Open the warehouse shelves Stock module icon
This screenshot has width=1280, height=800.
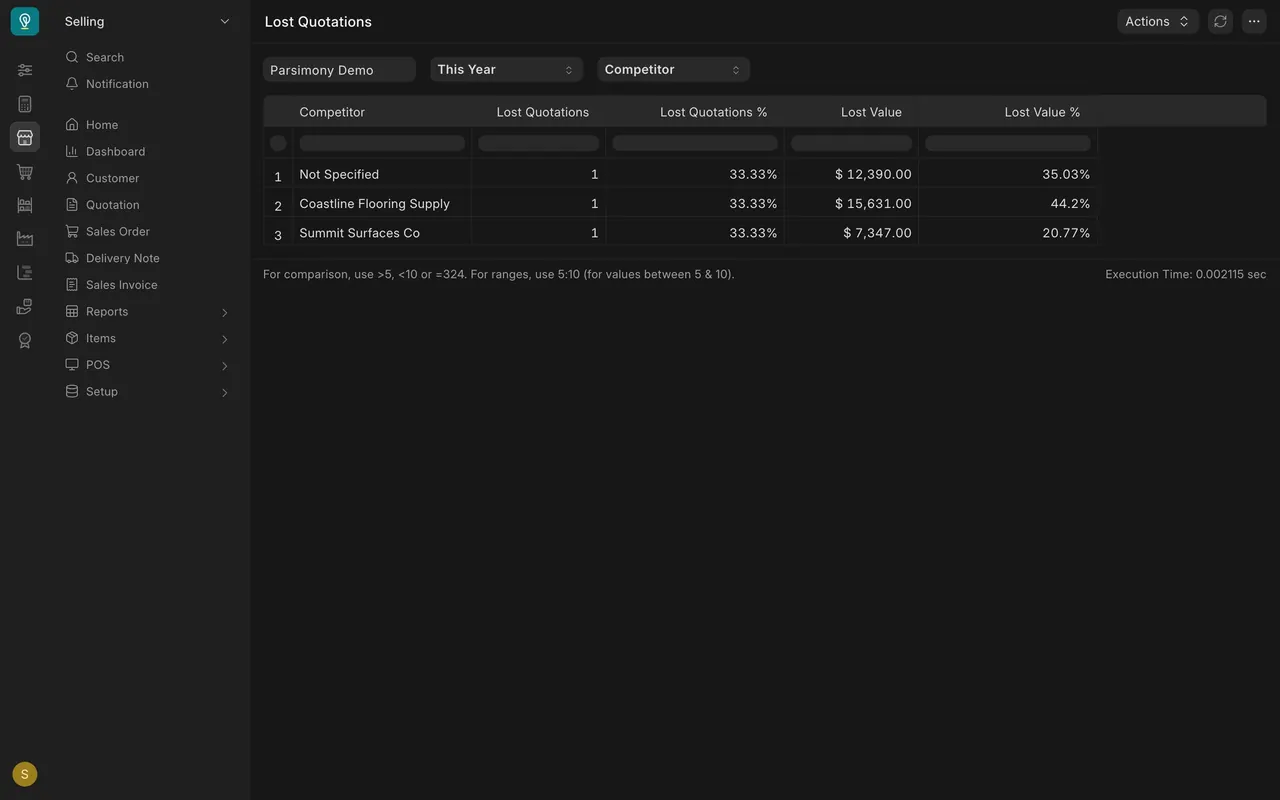click(x=25, y=205)
